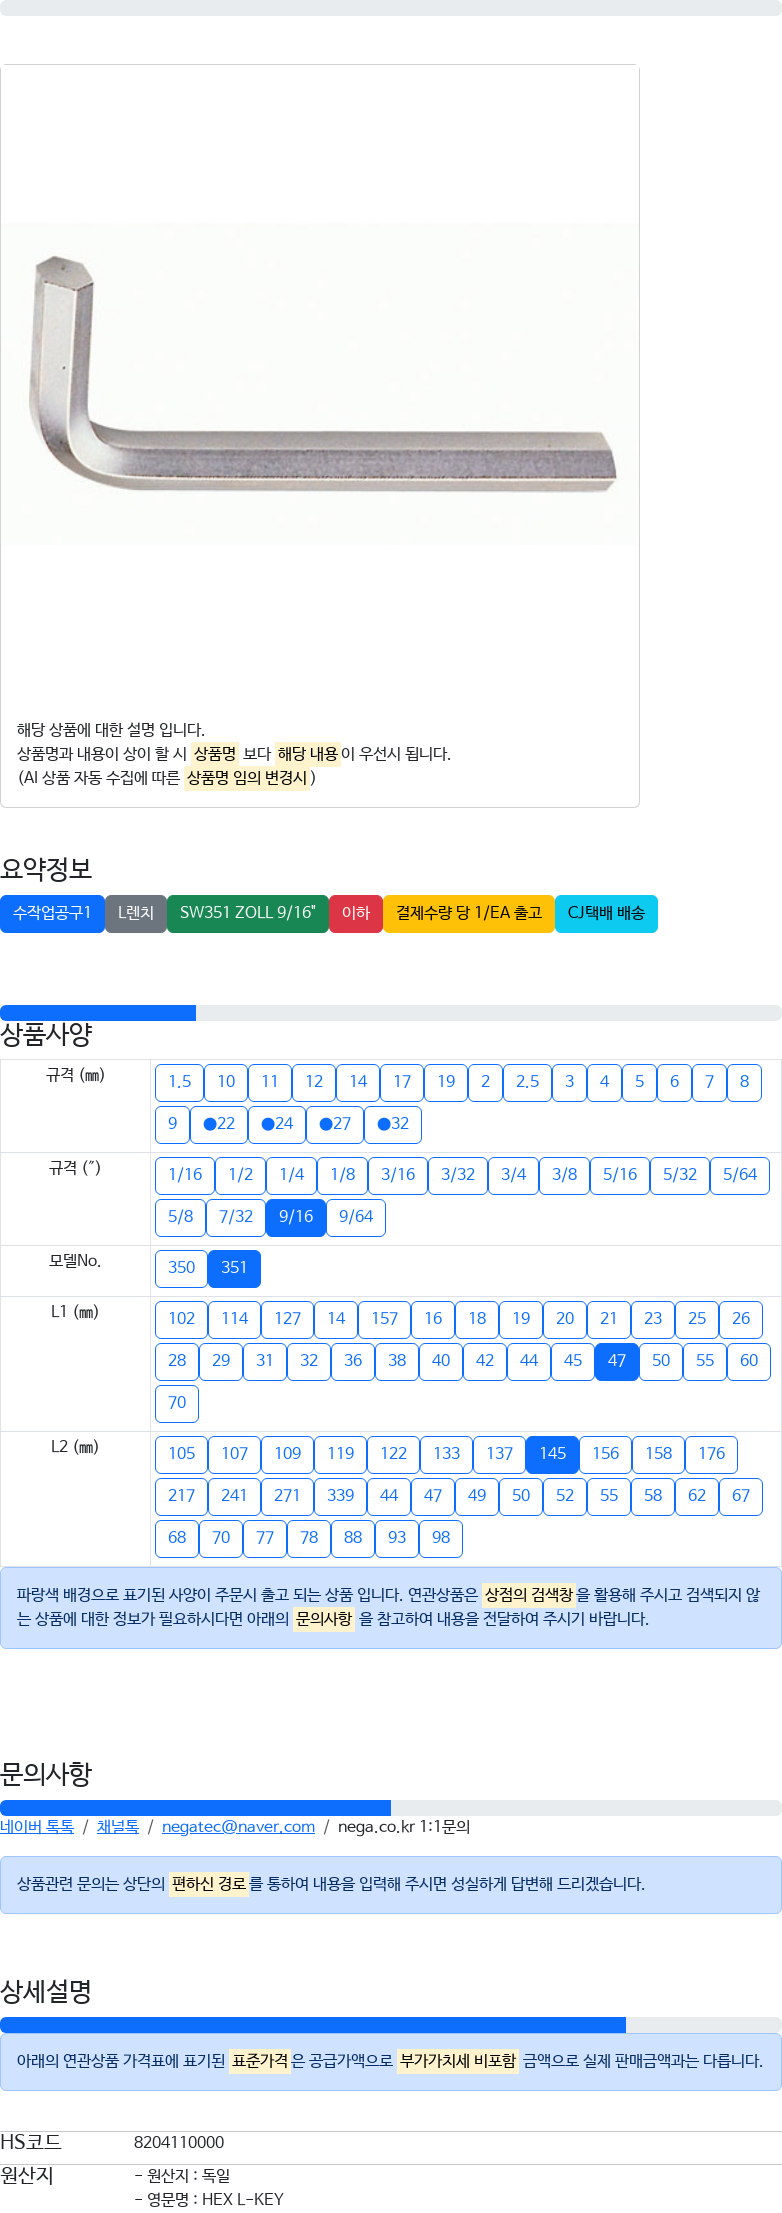Select L2 length 145 option

(x=553, y=1454)
